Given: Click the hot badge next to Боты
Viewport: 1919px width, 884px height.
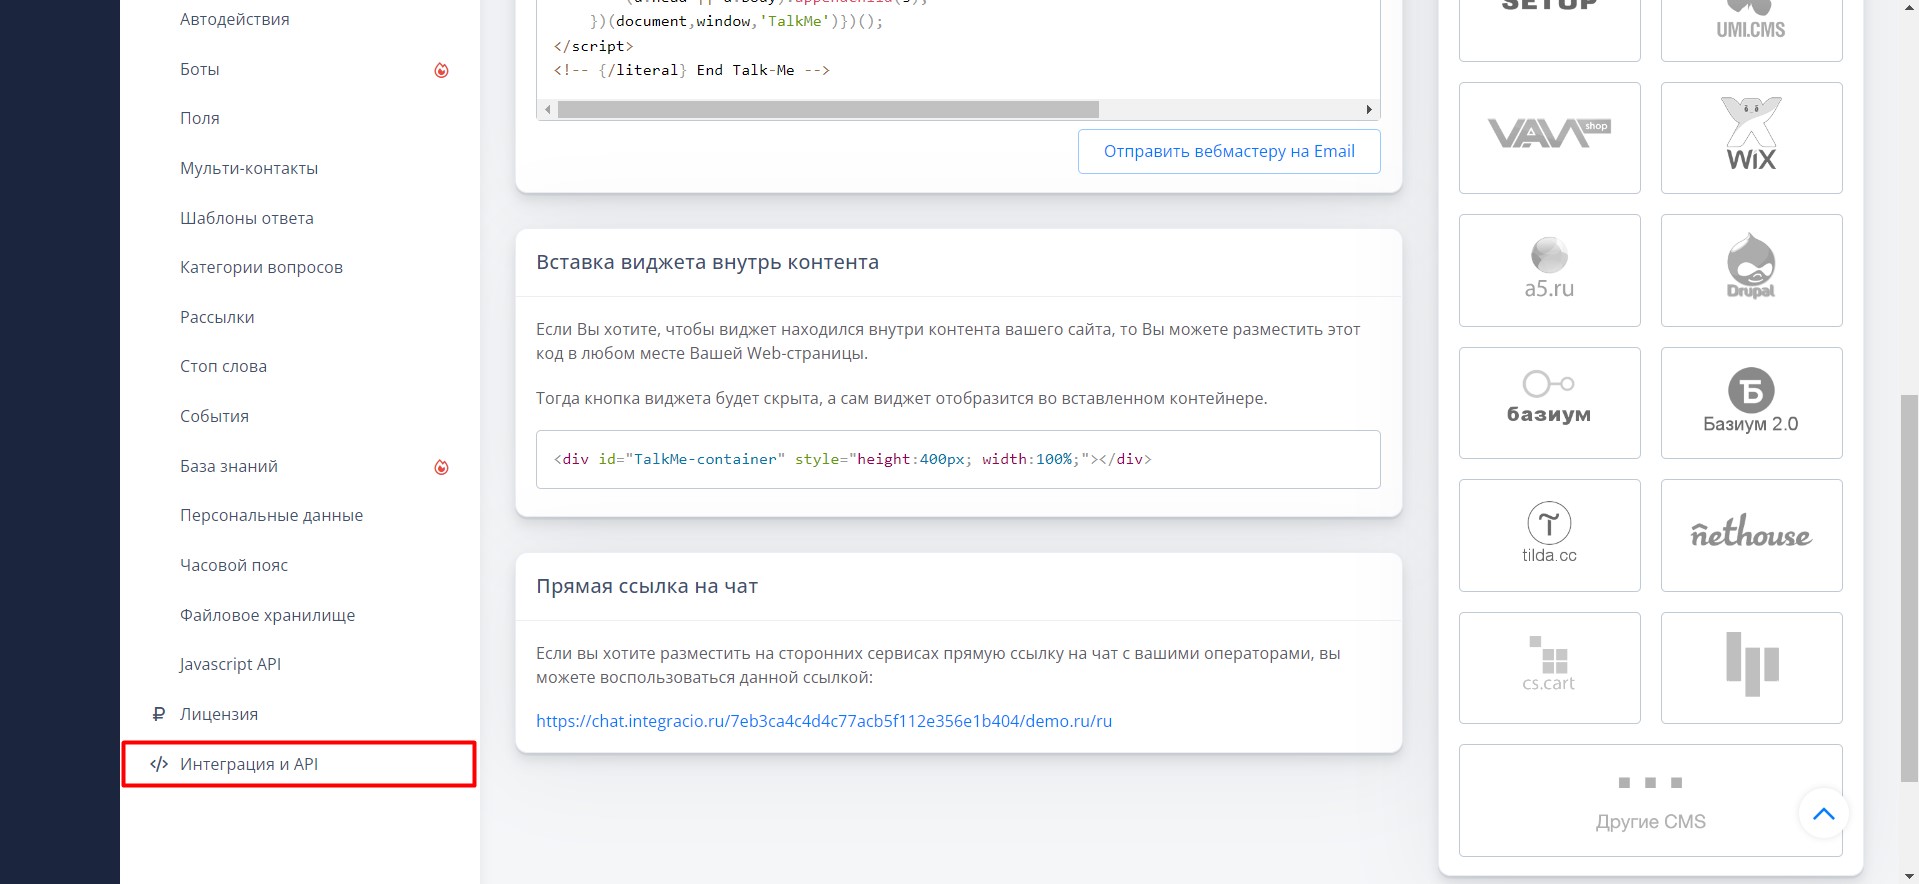Looking at the screenshot, I should (441, 70).
